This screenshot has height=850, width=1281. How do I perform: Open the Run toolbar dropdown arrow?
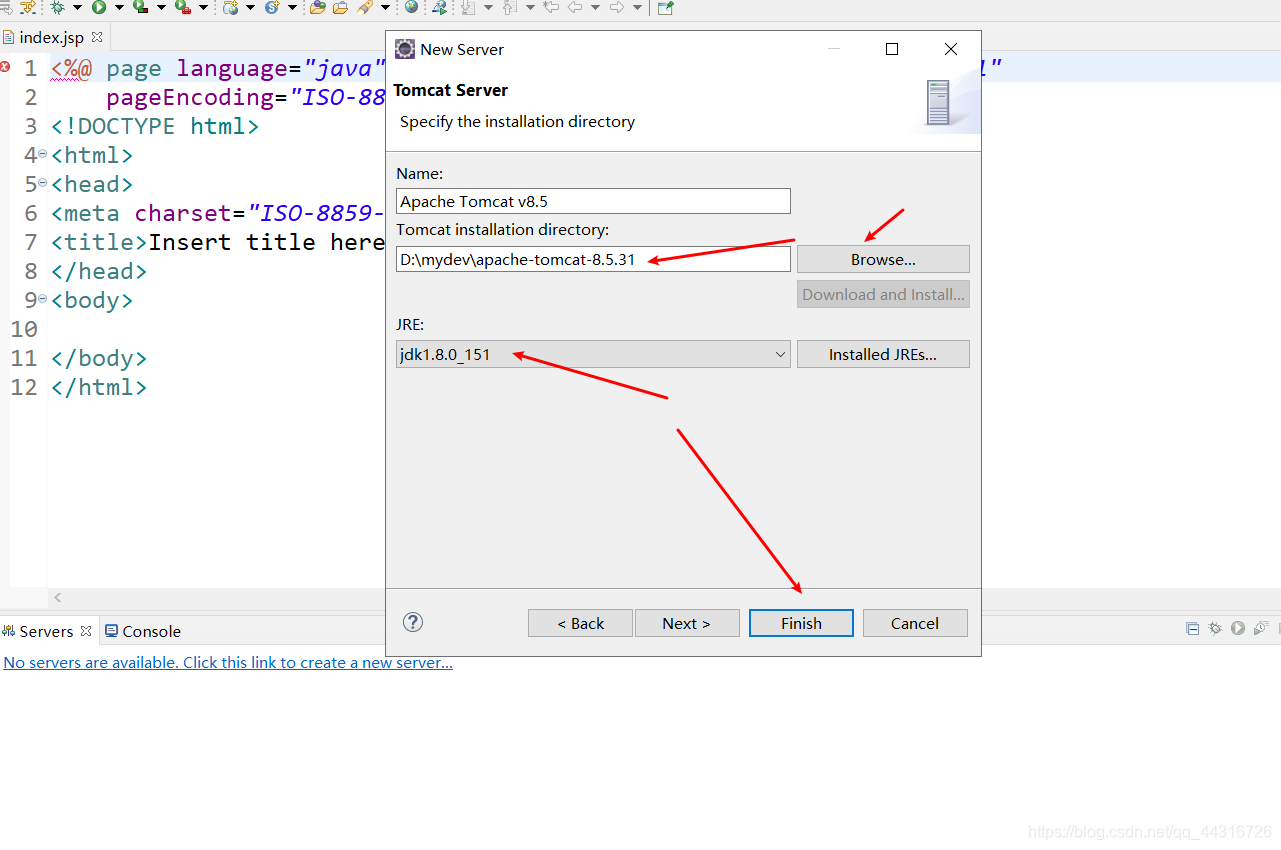coord(119,7)
